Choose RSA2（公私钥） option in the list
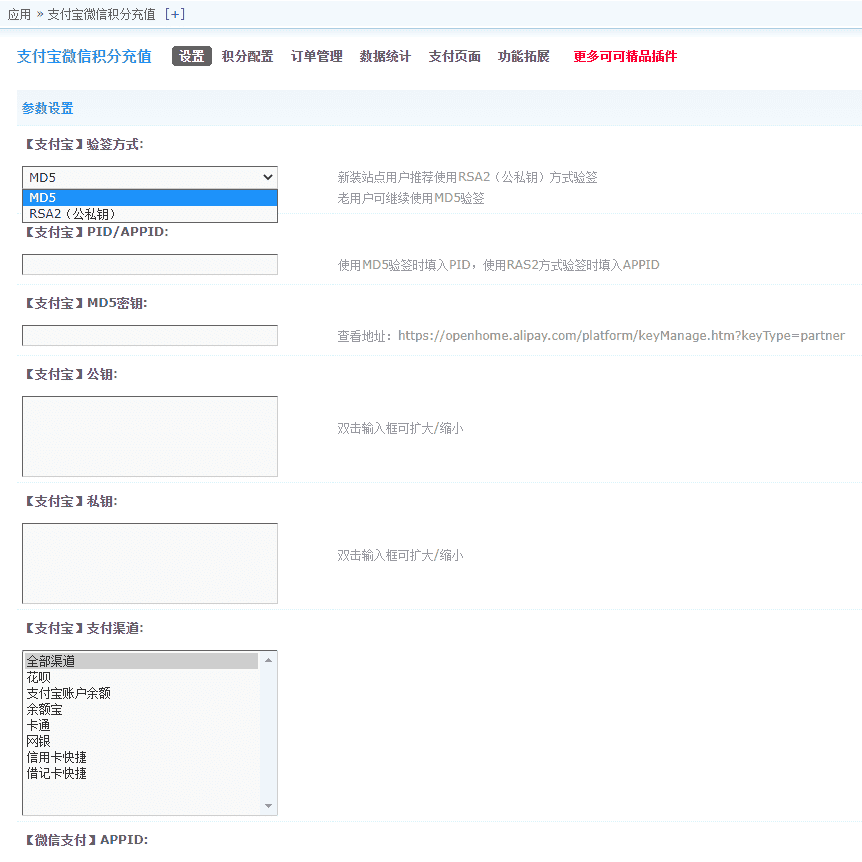This screenshot has height=862, width=862. [x=150, y=214]
